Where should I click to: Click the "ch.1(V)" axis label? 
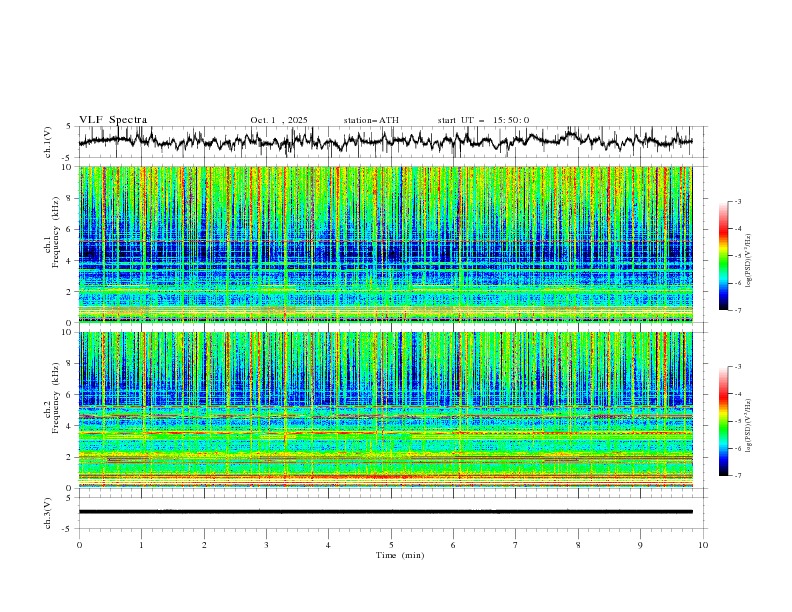pyautogui.click(x=48, y=142)
